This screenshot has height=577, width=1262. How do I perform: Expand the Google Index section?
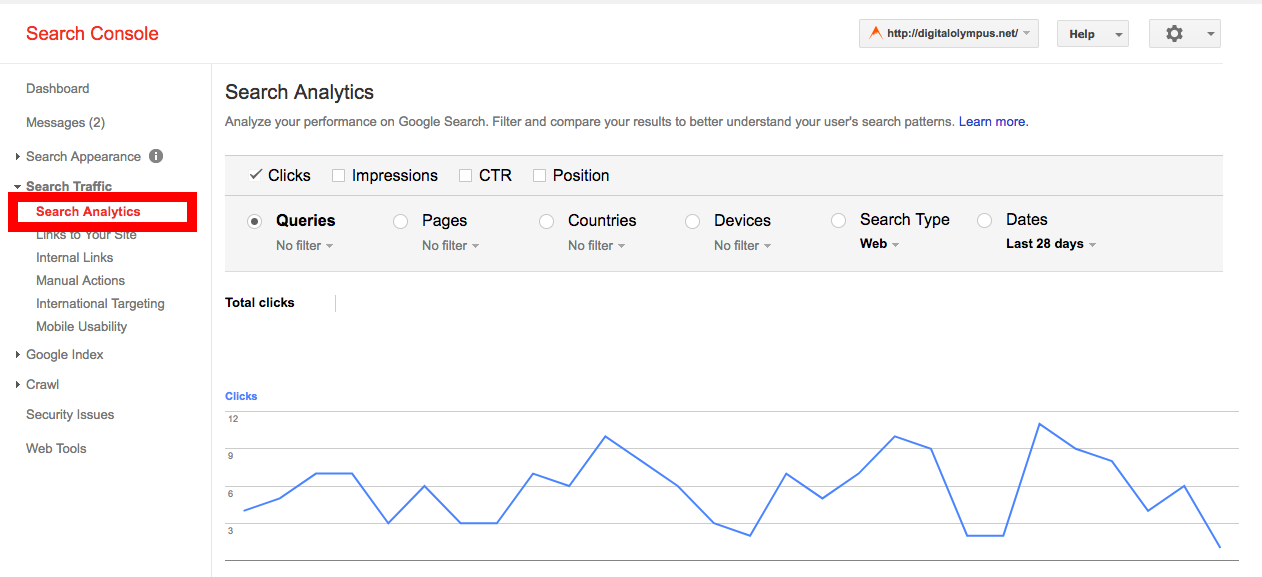65,355
